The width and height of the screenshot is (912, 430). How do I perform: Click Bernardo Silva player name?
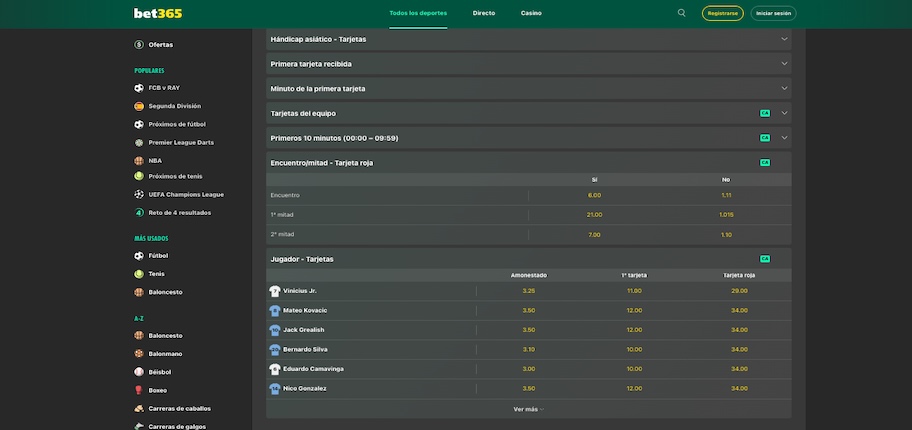pyautogui.click(x=305, y=350)
